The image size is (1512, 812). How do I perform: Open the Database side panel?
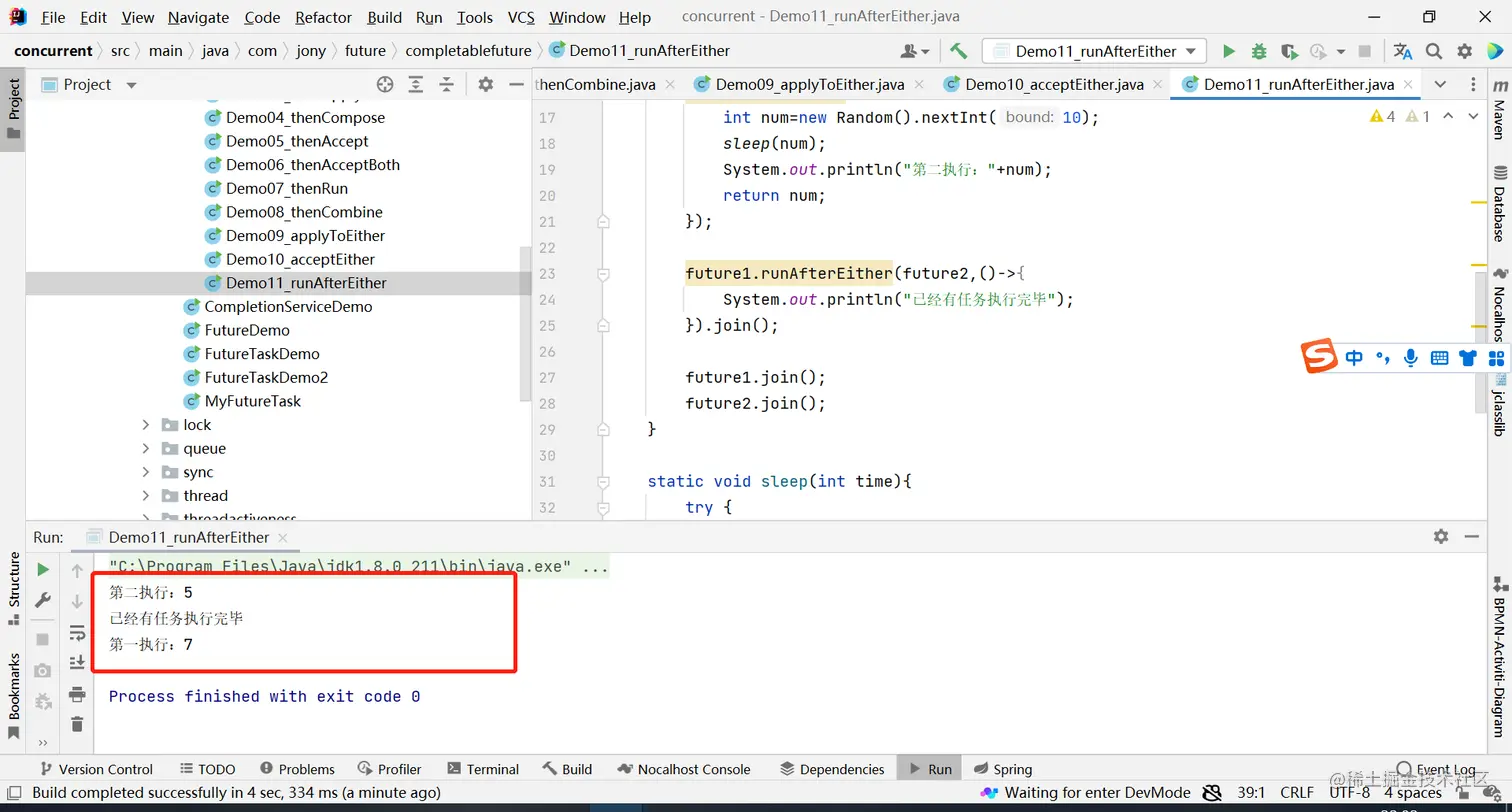1499,205
